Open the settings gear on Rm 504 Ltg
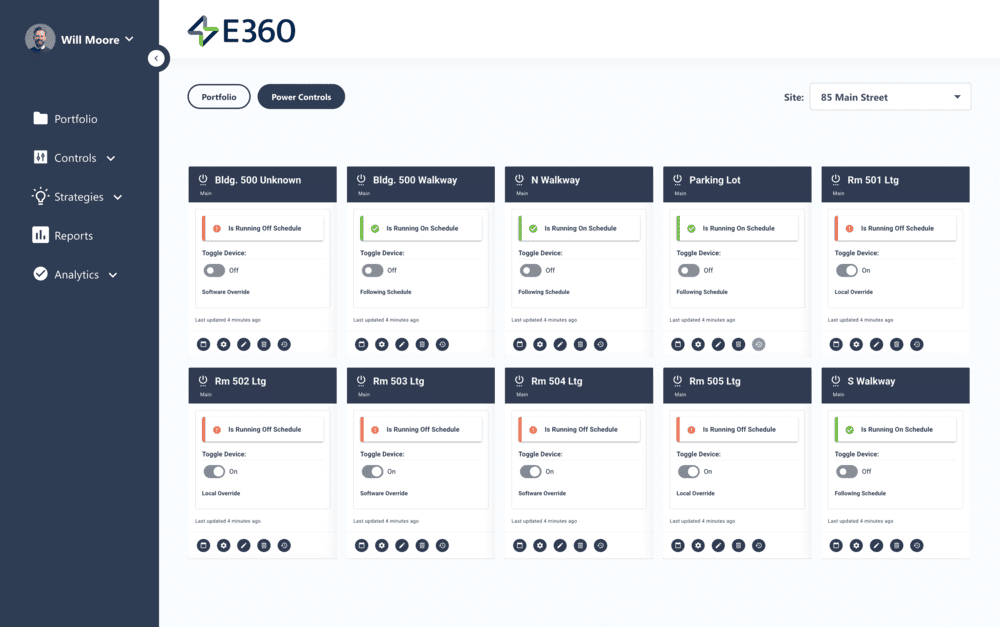 pyautogui.click(x=540, y=546)
